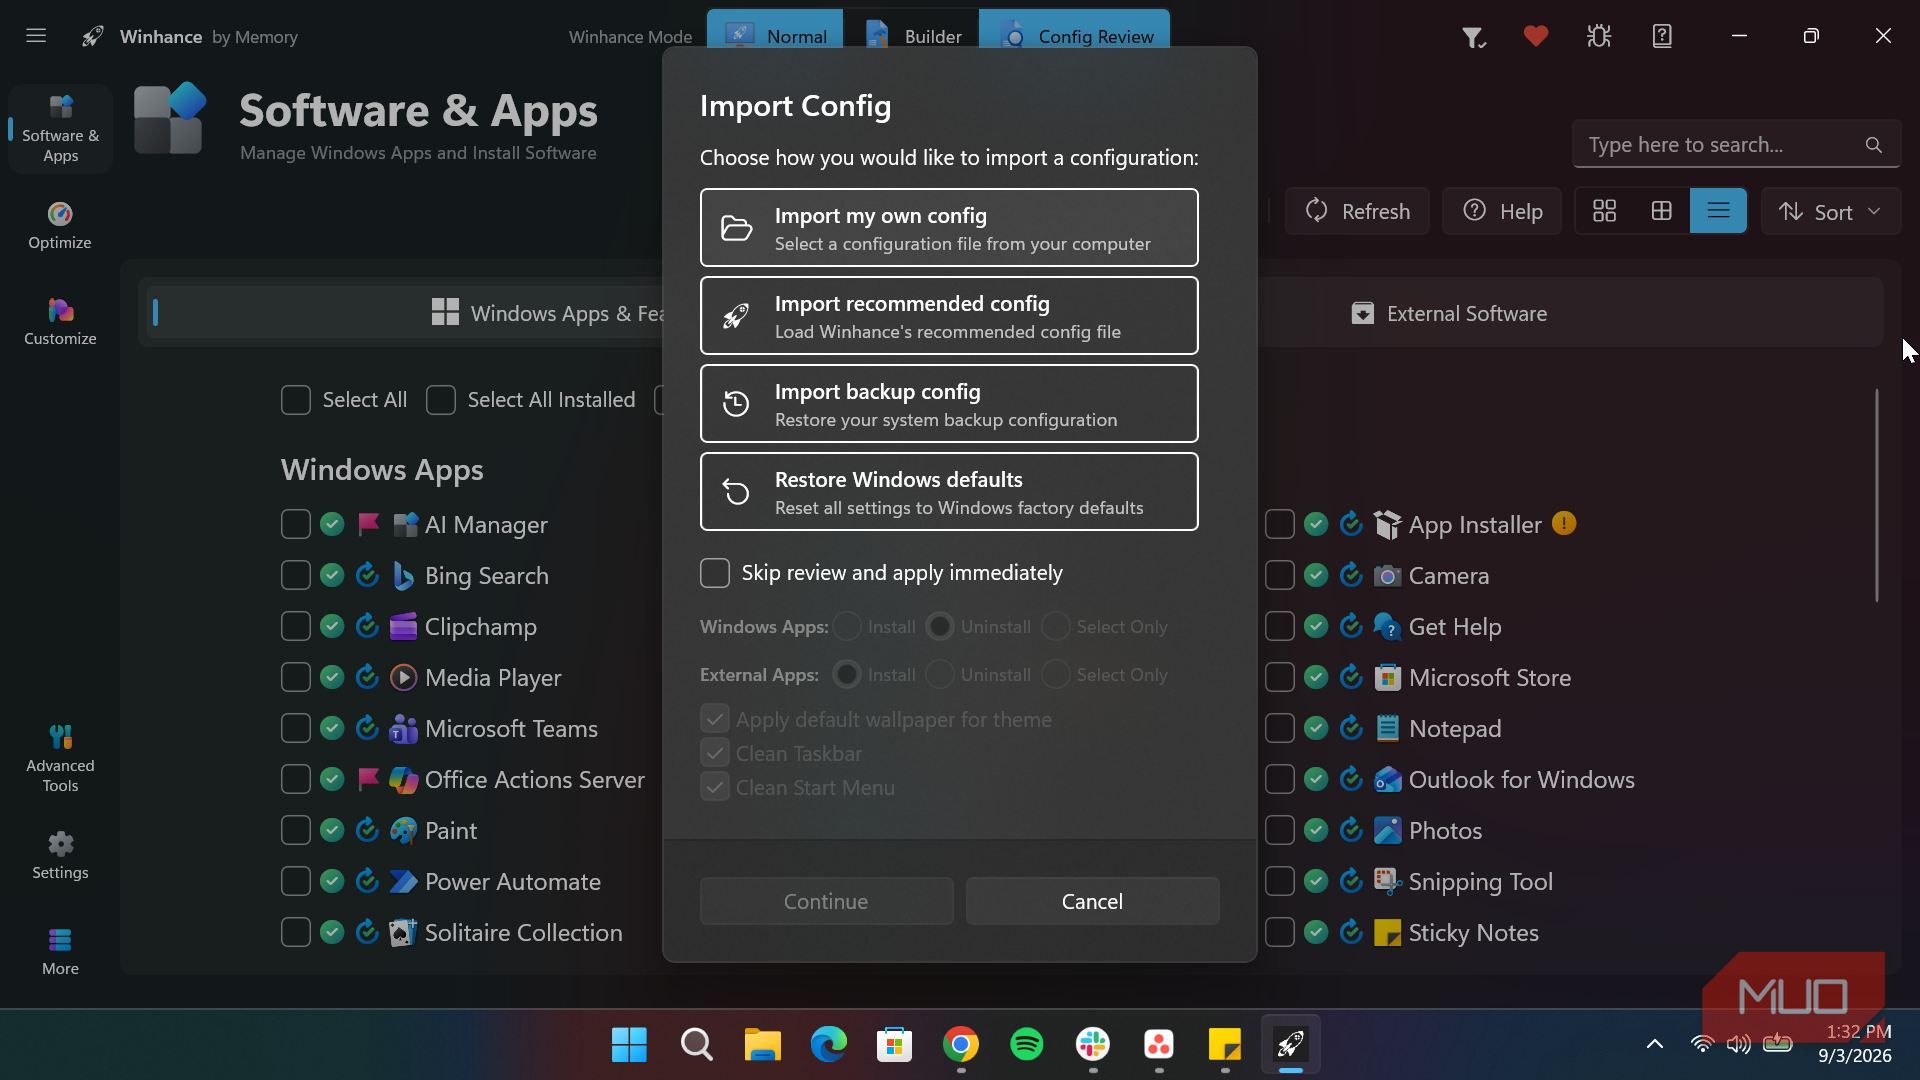The width and height of the screenshot is (1920, 1080).
Task: Click the taskbar clock and date
Action: click(1855, 1044)
